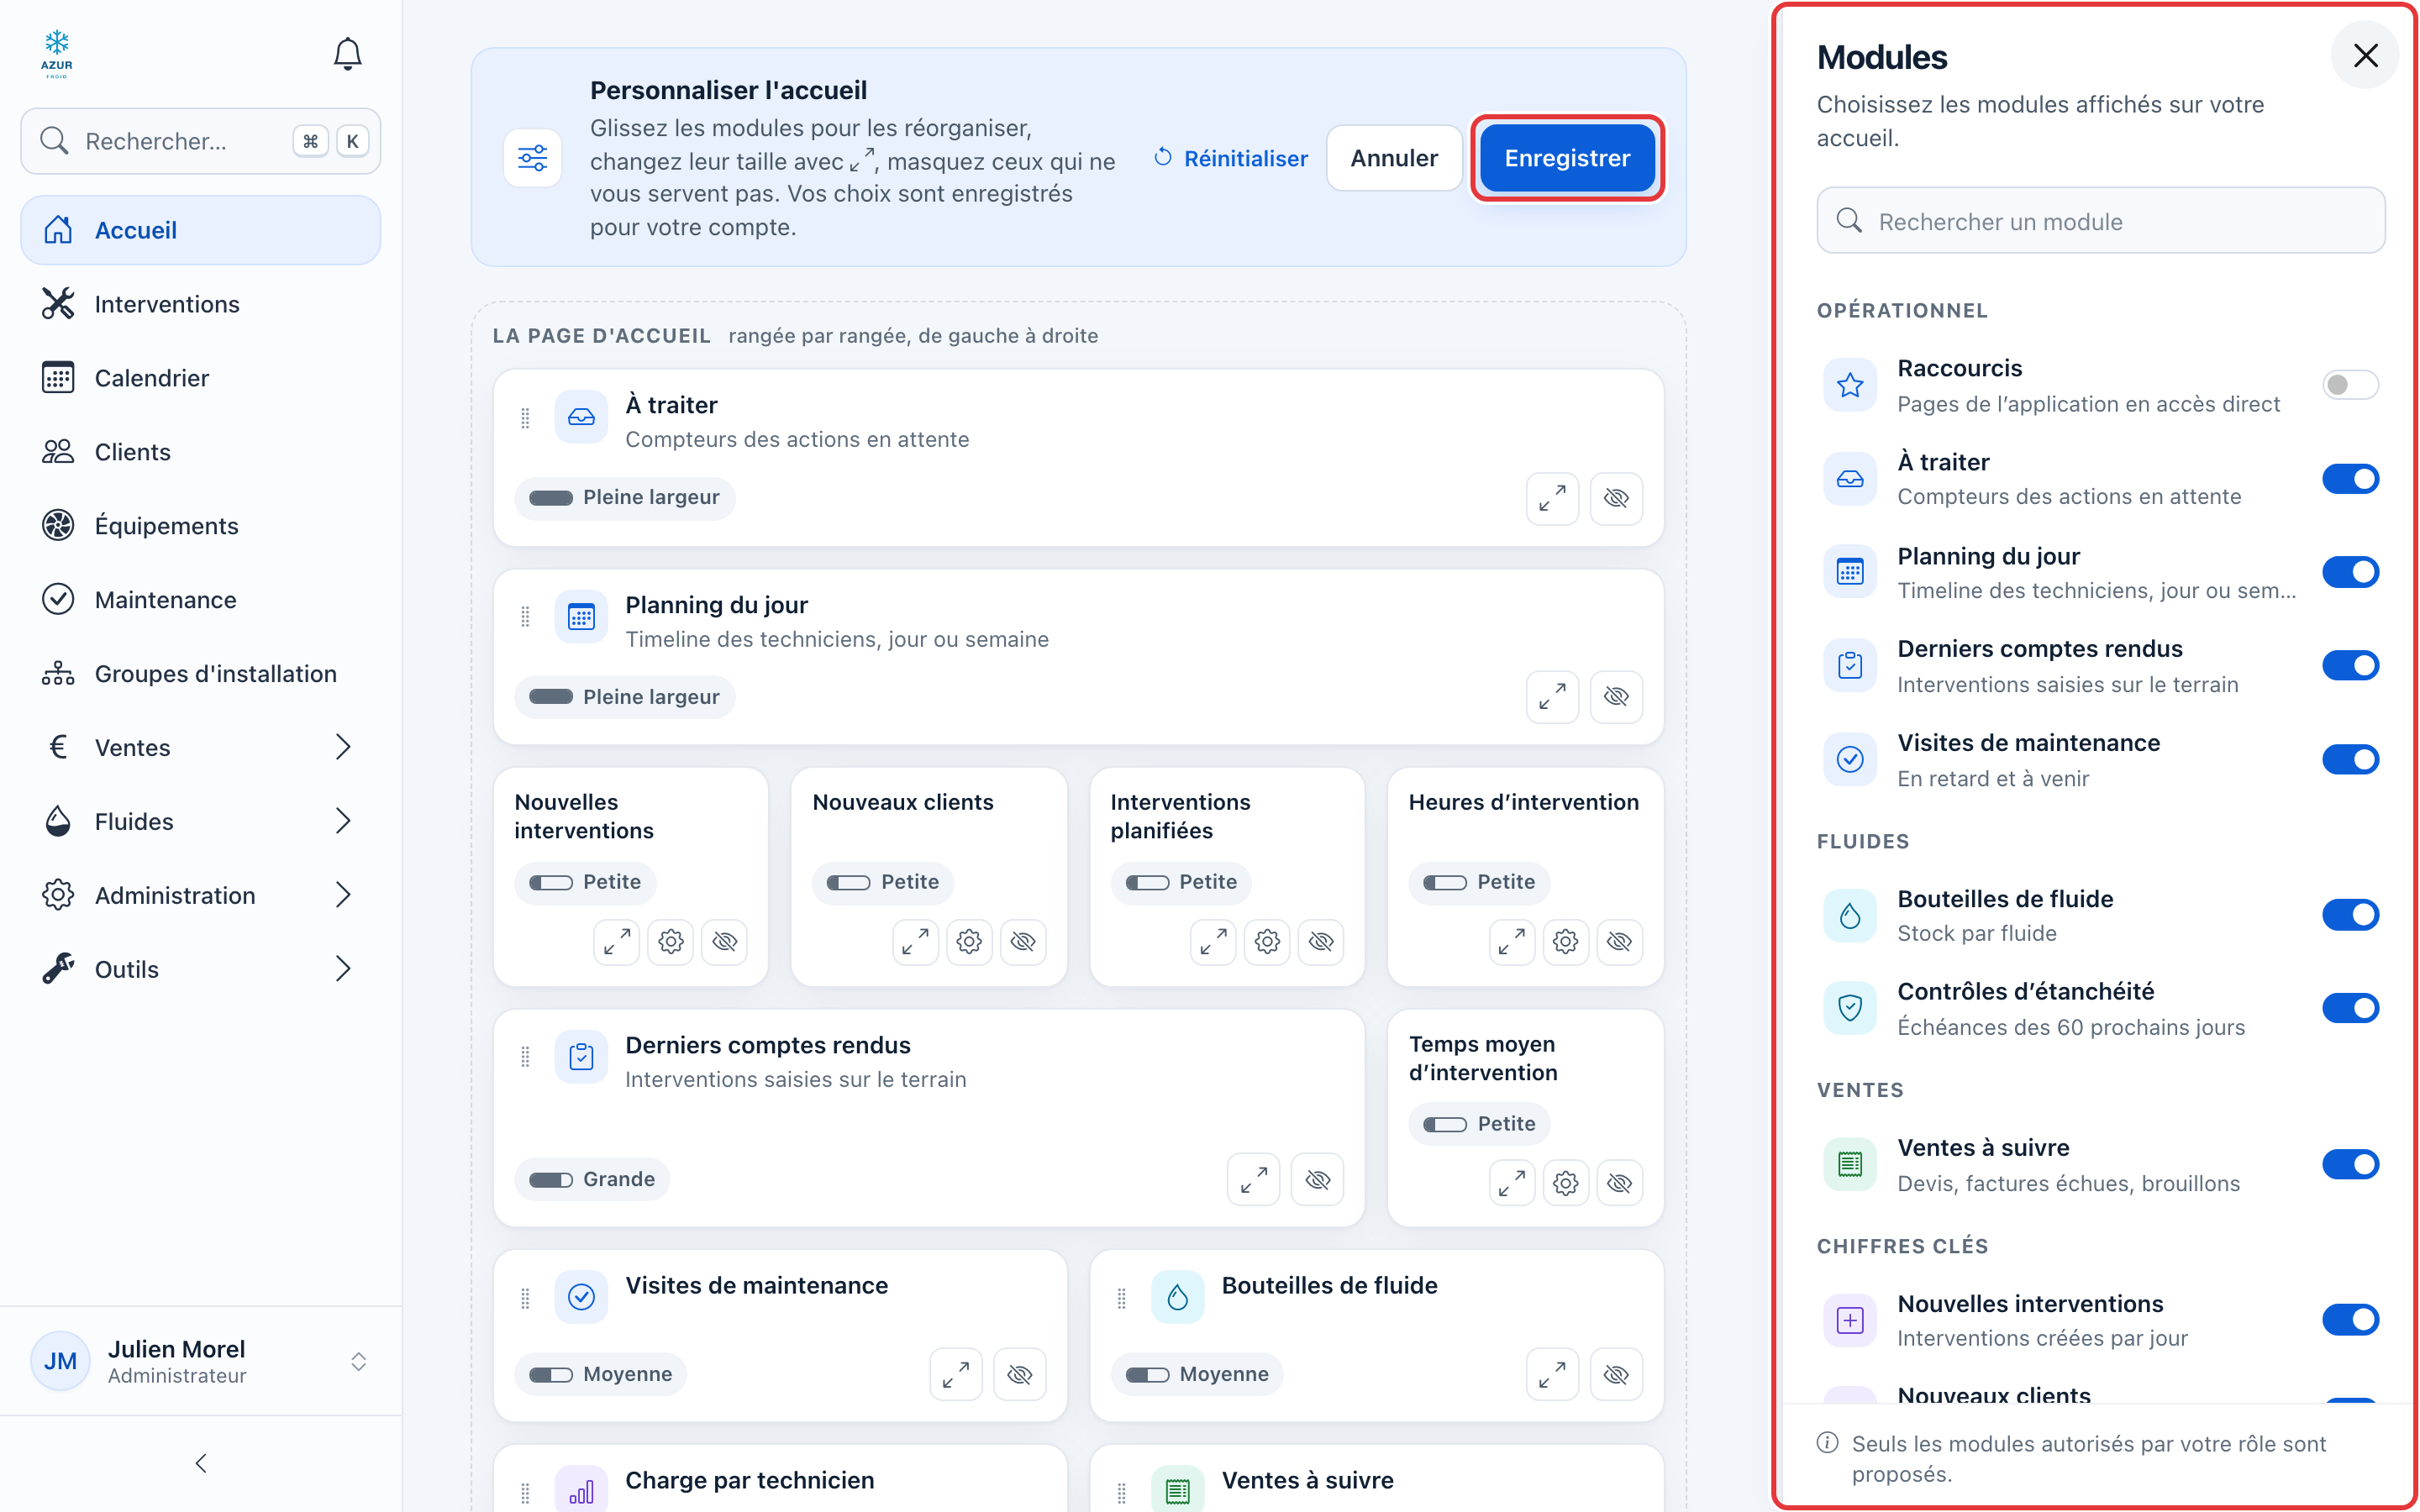Image resolution: width=2420 pixels, height=1512 pixels.
Task: Toggle Bouteilles de fluide module off
Action: pyautogui.click(x=2350, y=915)
